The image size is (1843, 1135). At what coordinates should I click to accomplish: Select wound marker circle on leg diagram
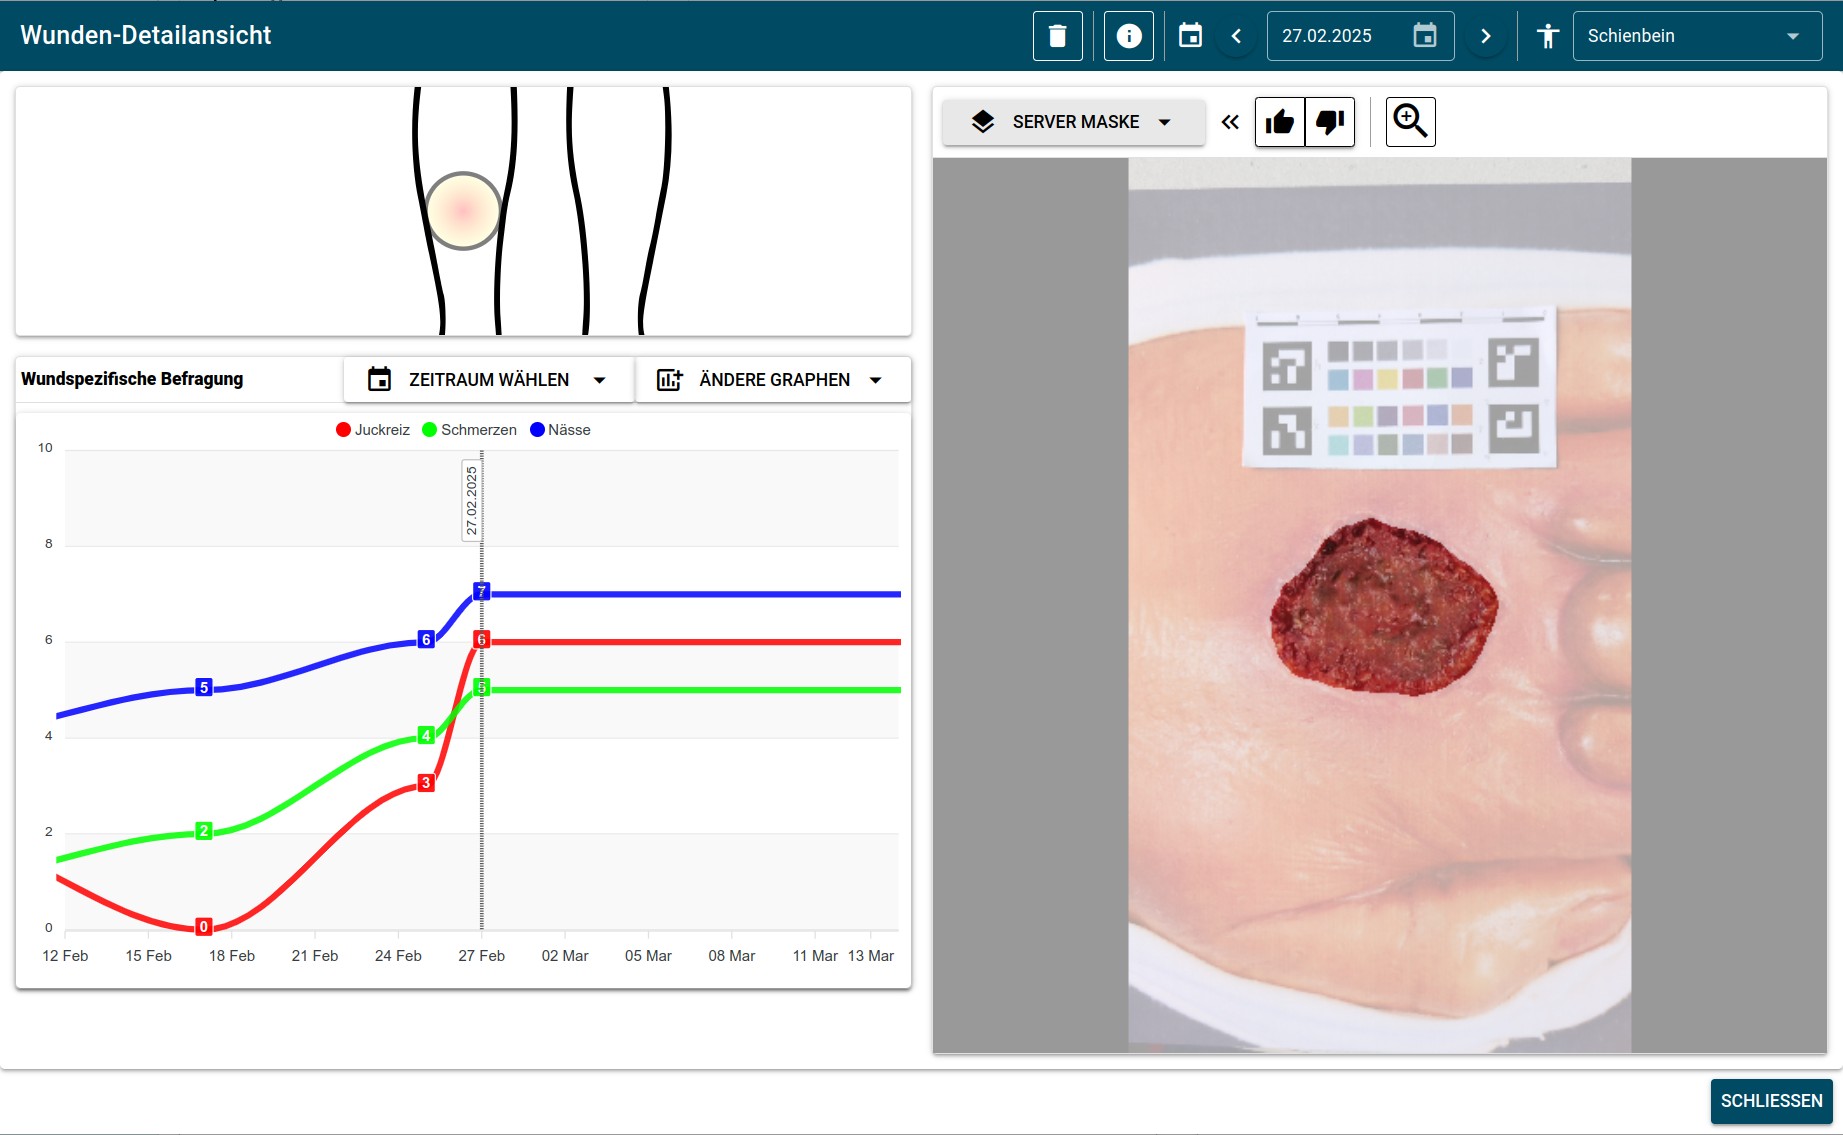click(463, 211)
